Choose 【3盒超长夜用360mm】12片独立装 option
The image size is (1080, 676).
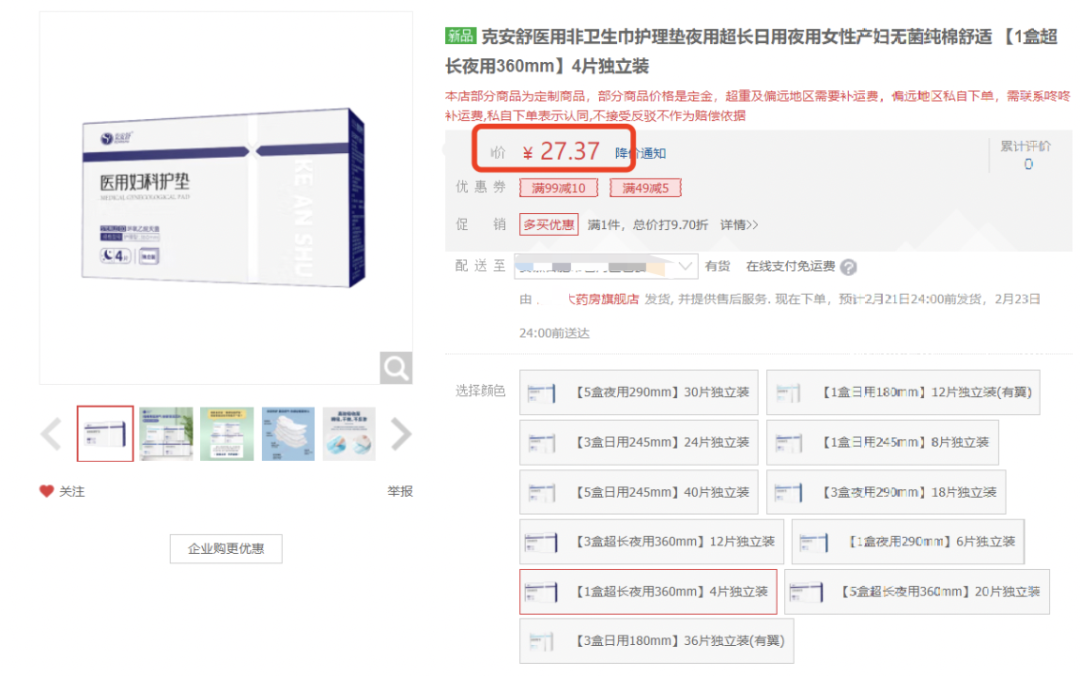(652, 542)
